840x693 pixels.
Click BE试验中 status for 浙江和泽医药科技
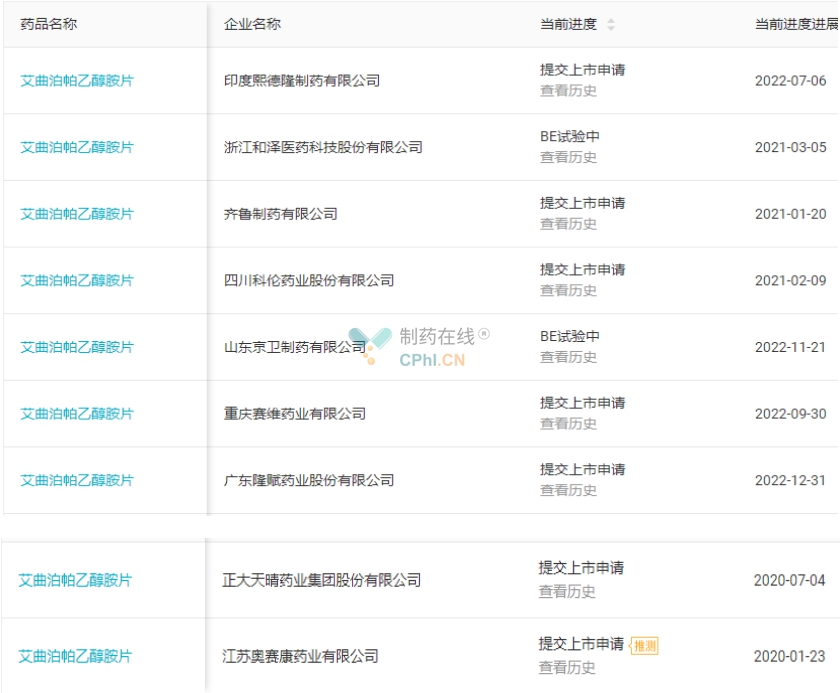(569, 137)
